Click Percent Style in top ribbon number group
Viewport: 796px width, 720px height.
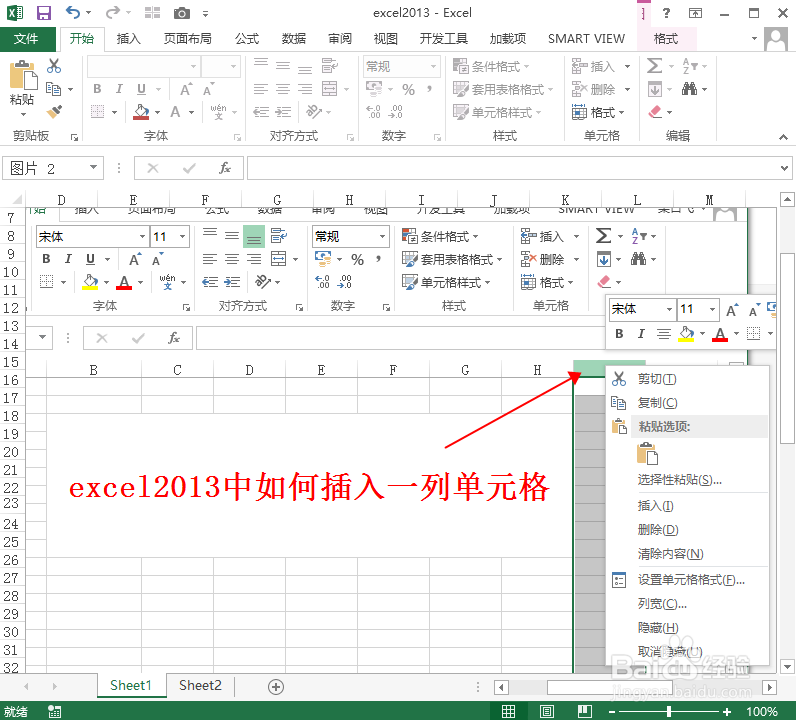[408, 89]
